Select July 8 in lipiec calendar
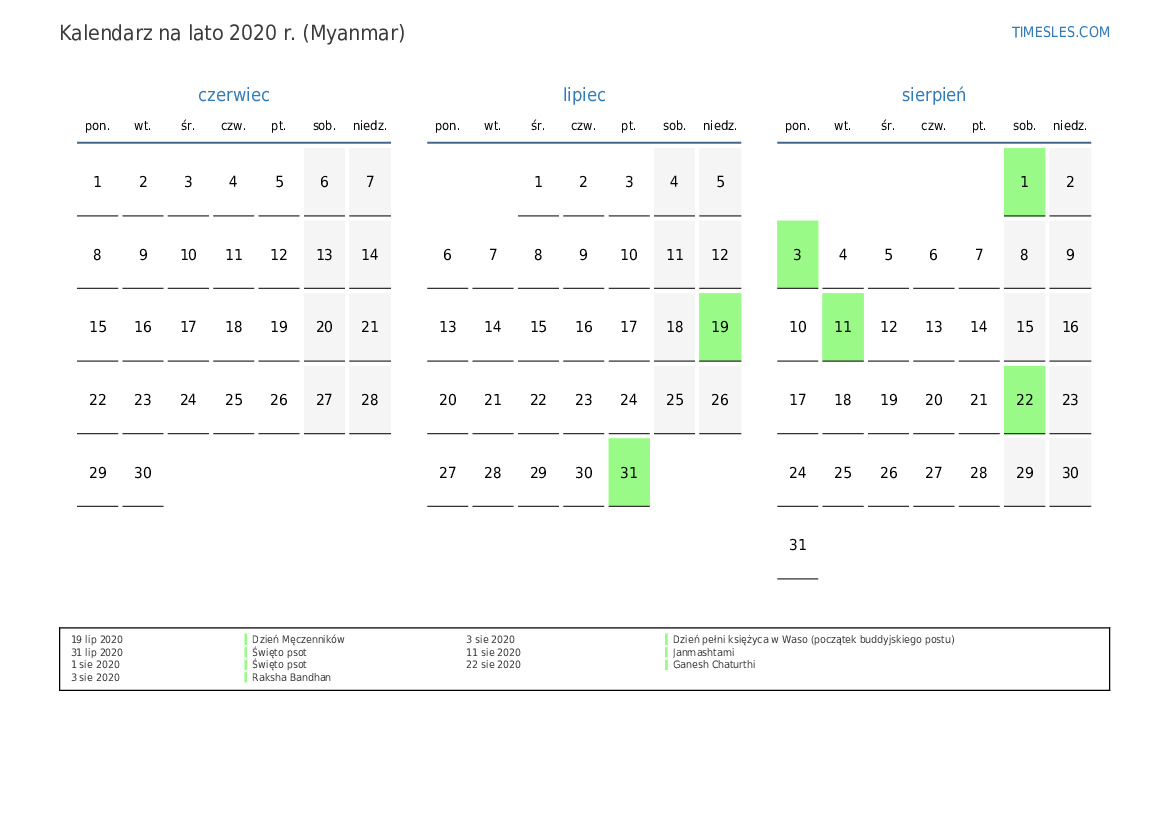 538,255
